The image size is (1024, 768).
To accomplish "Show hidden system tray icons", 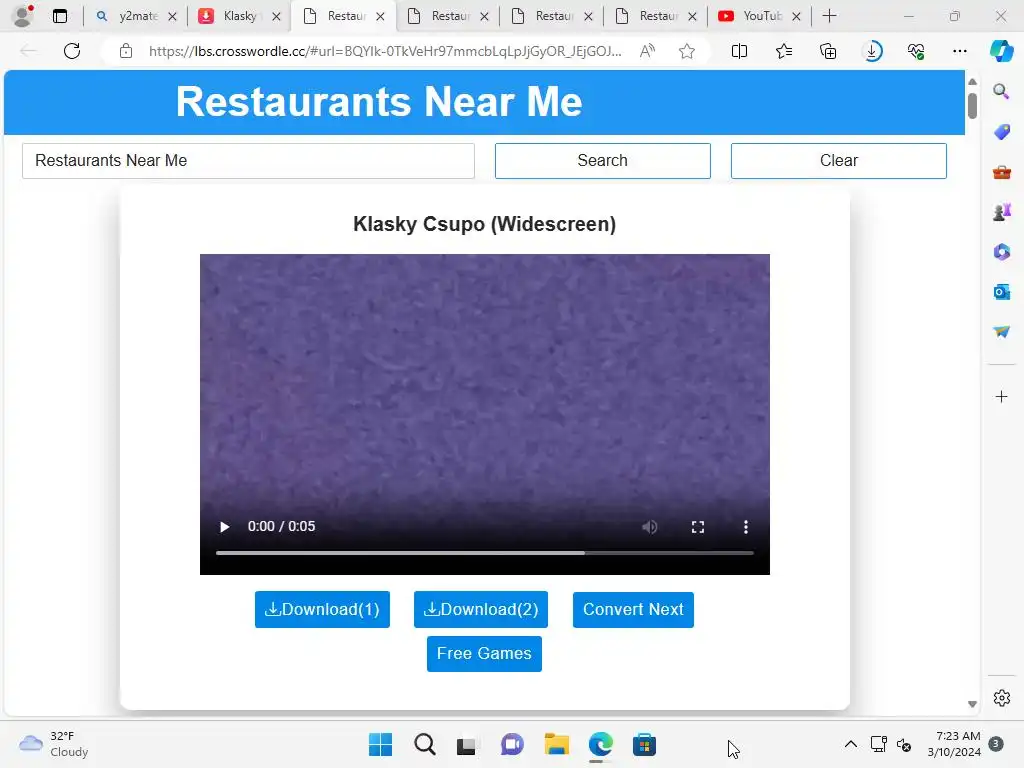I will pos(850,744).
